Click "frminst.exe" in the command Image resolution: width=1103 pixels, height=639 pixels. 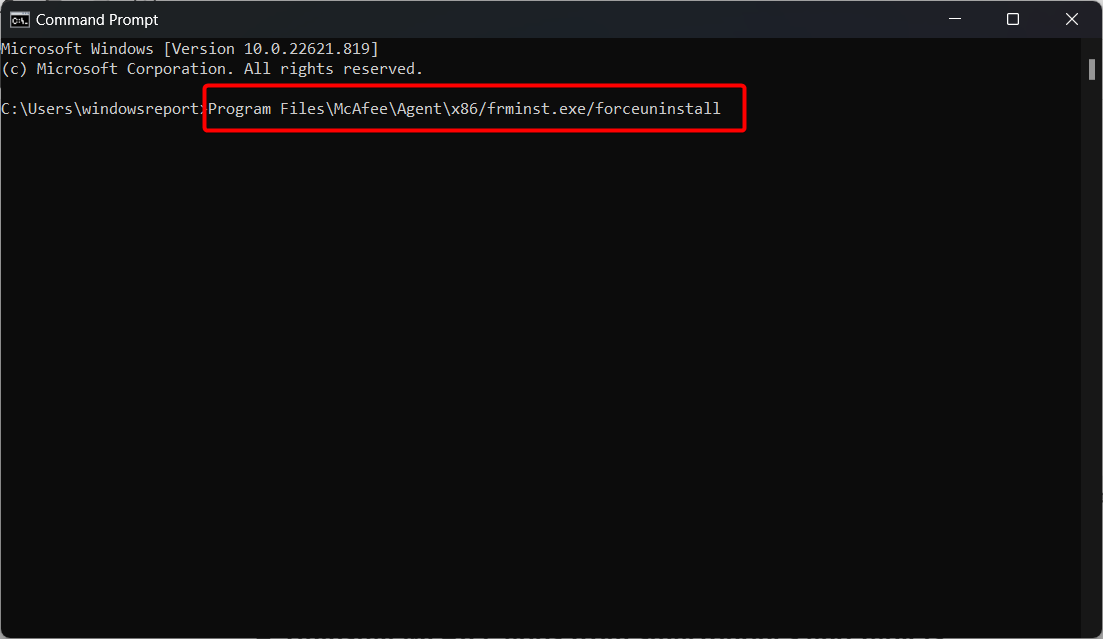click(537, 109)
